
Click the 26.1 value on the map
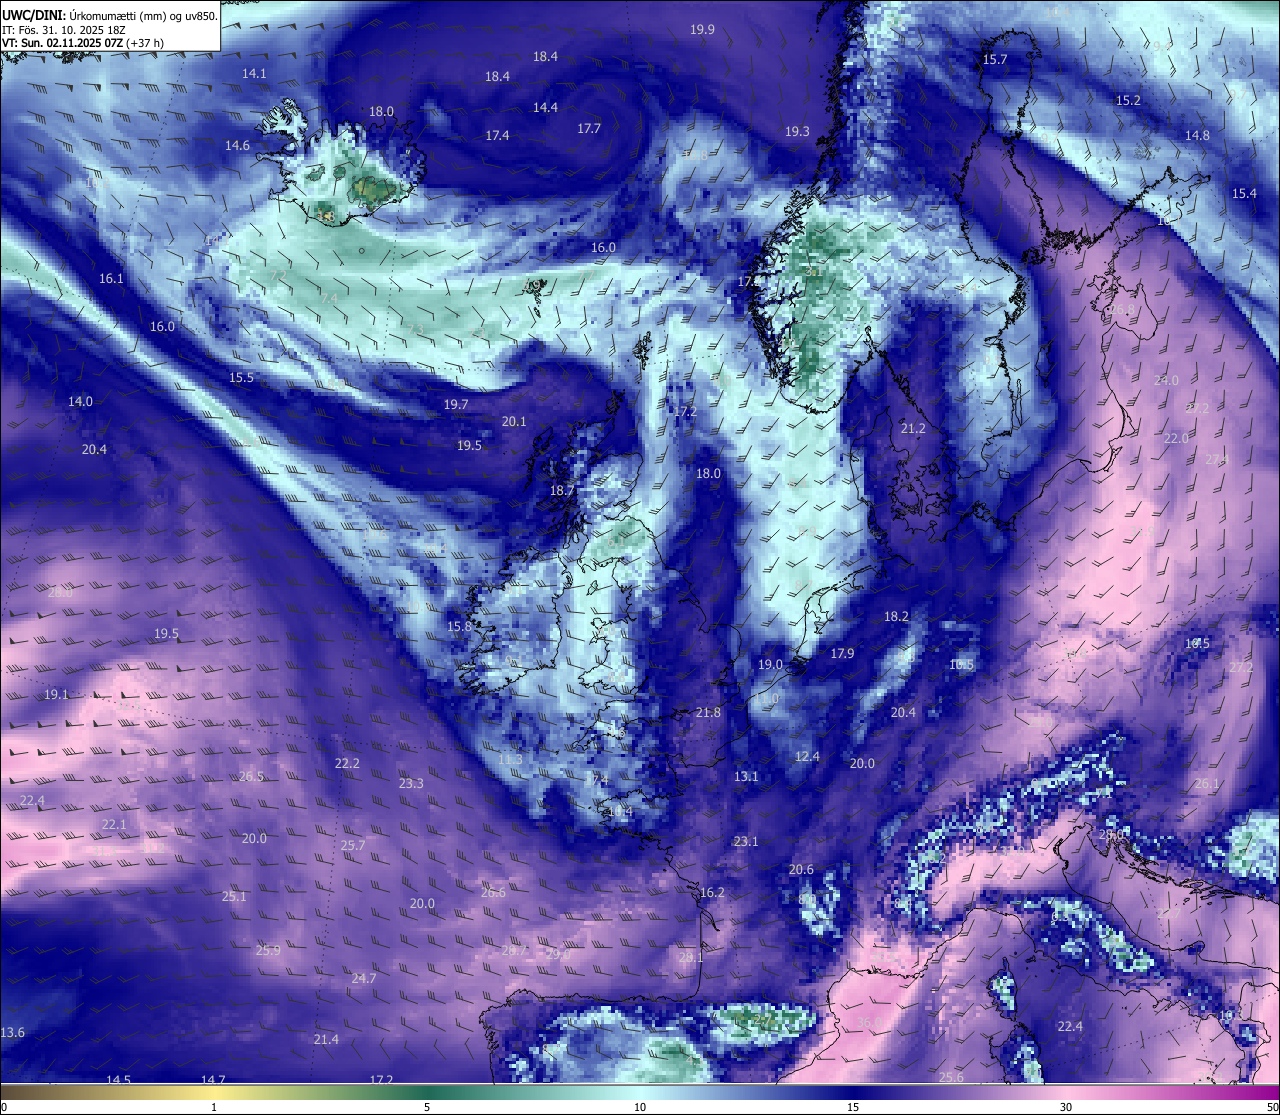pos(1207,785)
